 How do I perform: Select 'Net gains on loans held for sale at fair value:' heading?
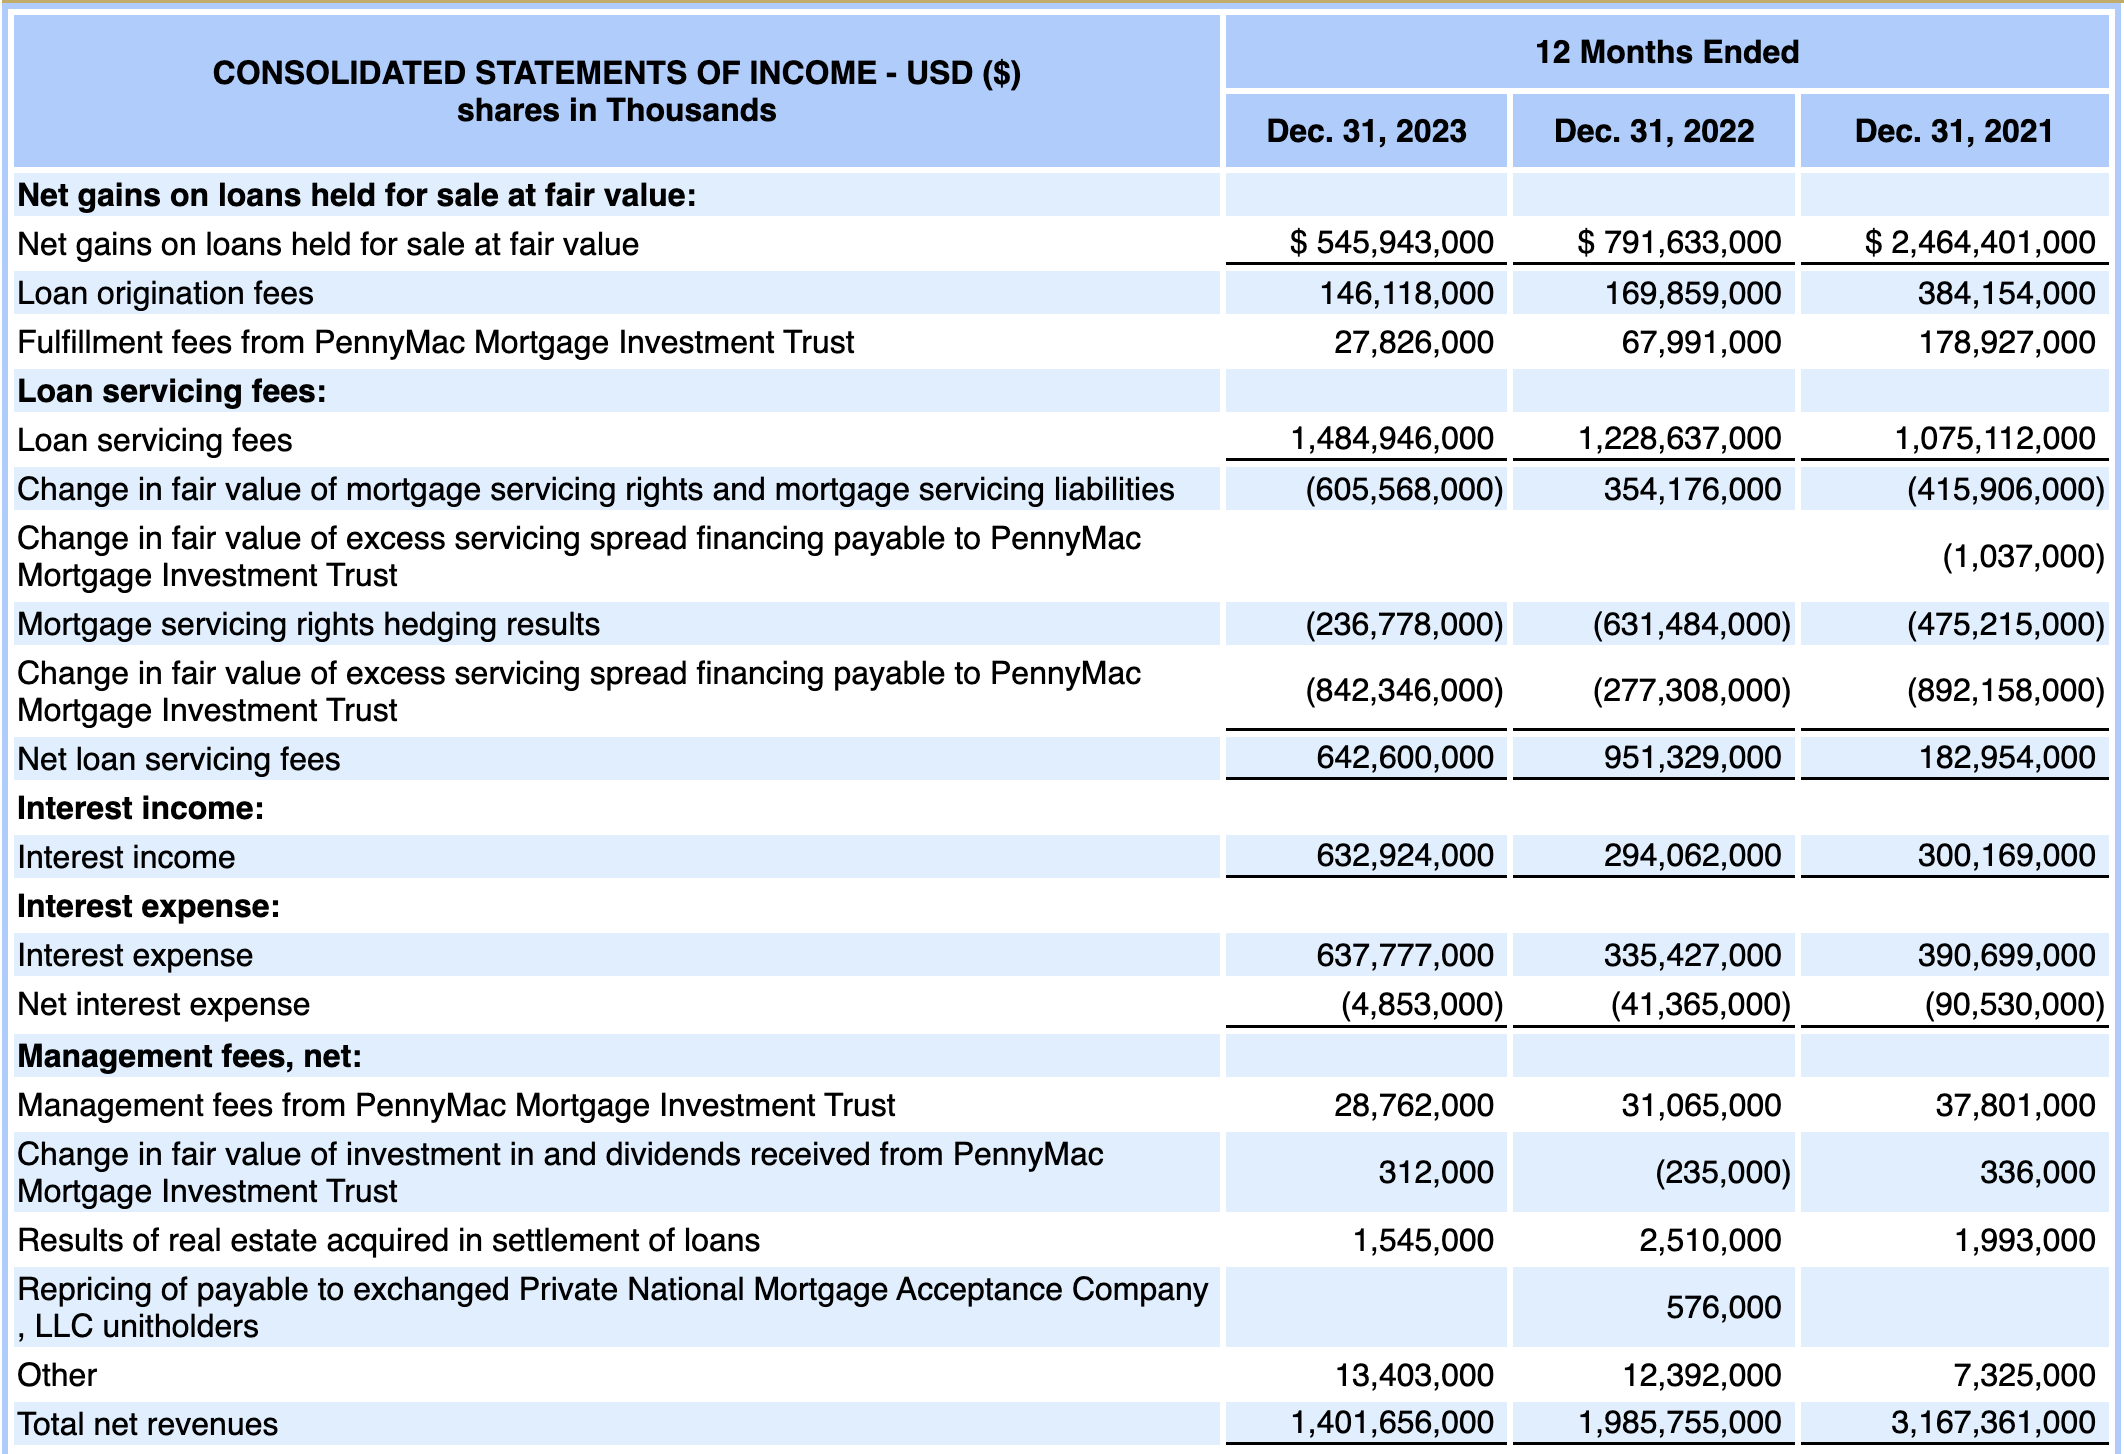point(357,195)
